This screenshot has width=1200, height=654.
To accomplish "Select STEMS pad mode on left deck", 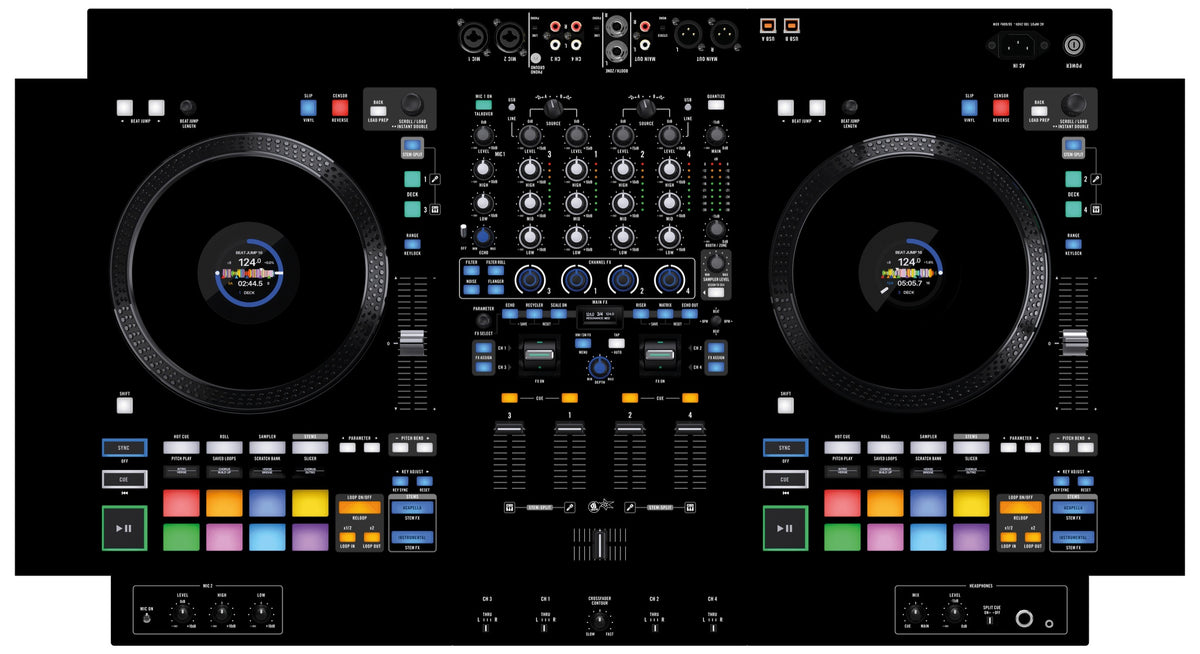I will pyautogui.click(x=309, y=447).
